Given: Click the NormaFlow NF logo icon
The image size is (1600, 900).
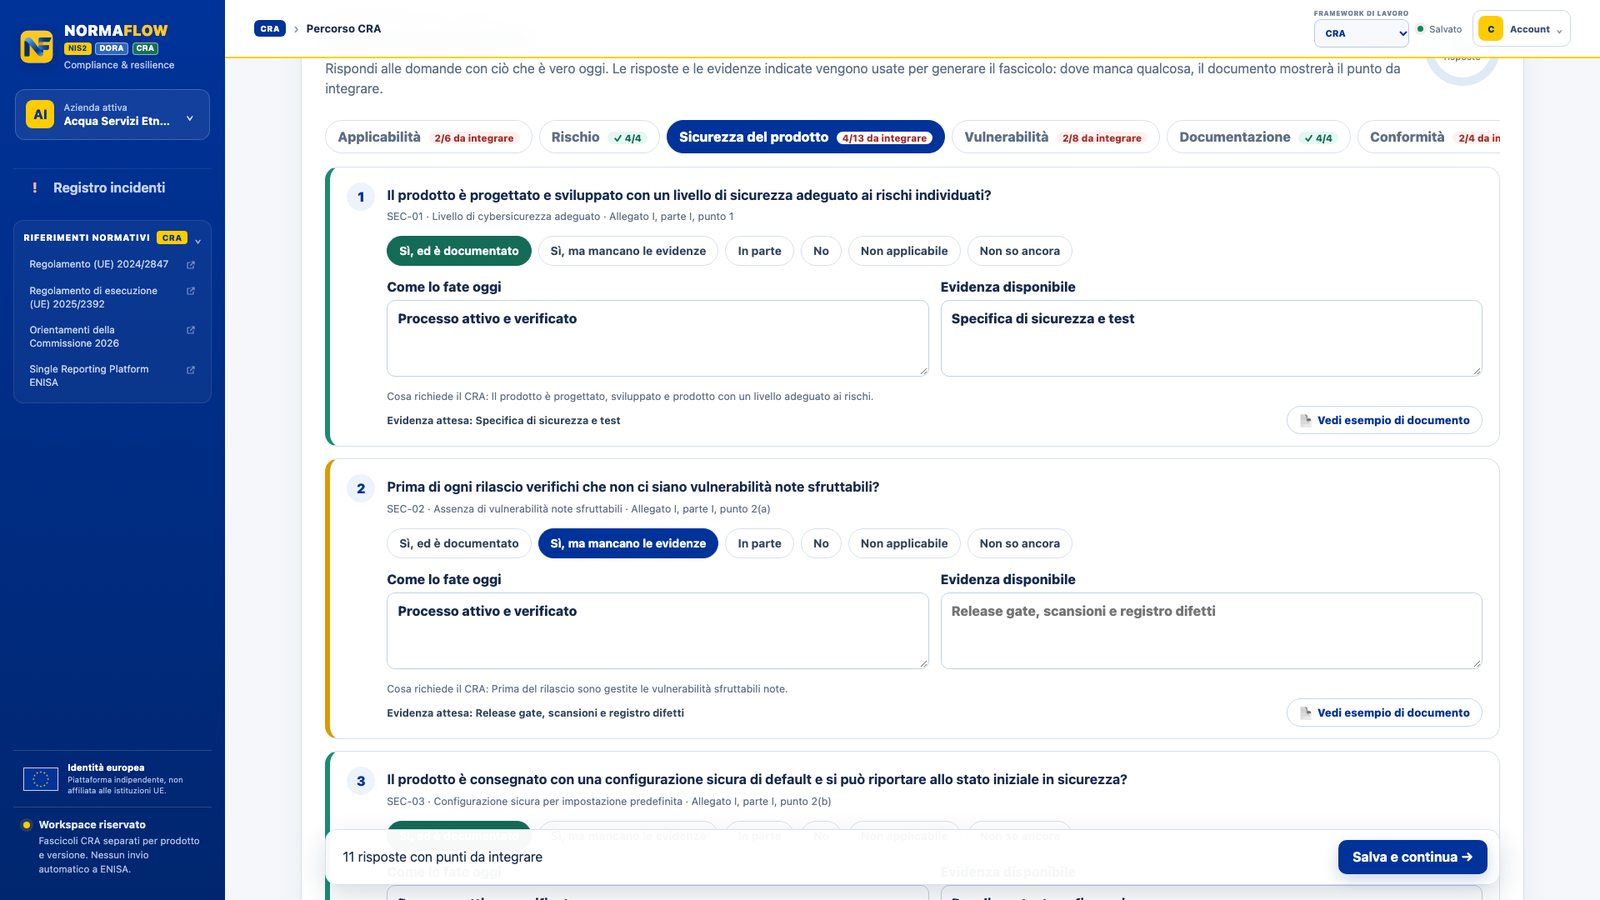Looking at the screenshot, I should point(37,47).
